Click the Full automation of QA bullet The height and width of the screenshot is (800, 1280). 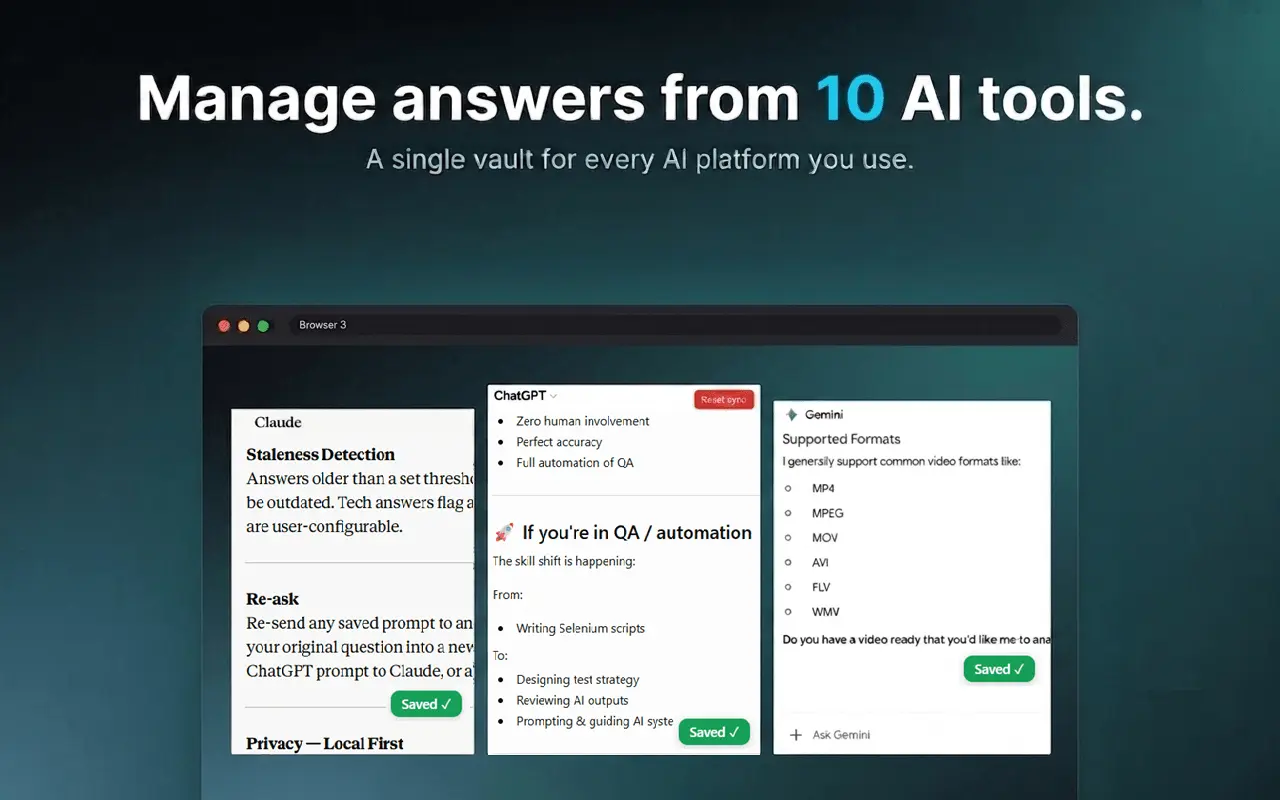click(575, 462)
